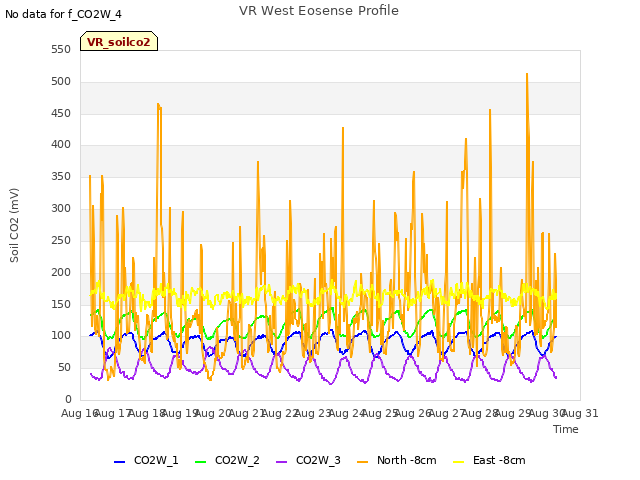Click the 200 y-axis tick label

pos(61,272)
